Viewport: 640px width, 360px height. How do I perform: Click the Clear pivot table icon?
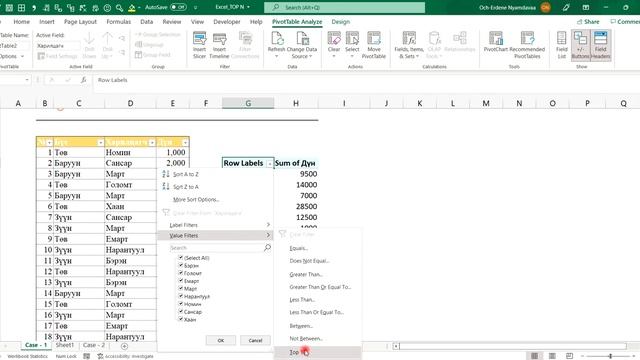click(334, 38)
